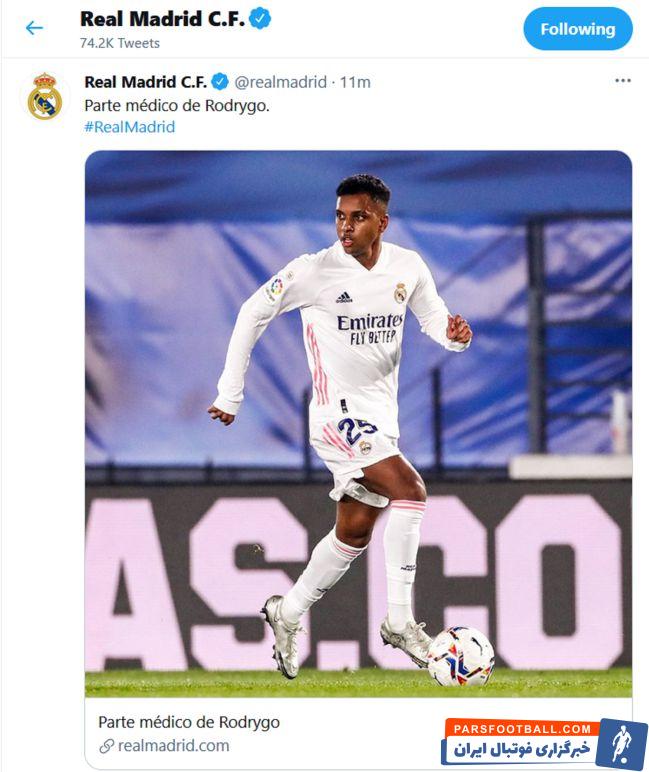The height and width of the screenshot is (772, 649).
Task: Open the @realmadrid handle link
Action: (281, 82)
